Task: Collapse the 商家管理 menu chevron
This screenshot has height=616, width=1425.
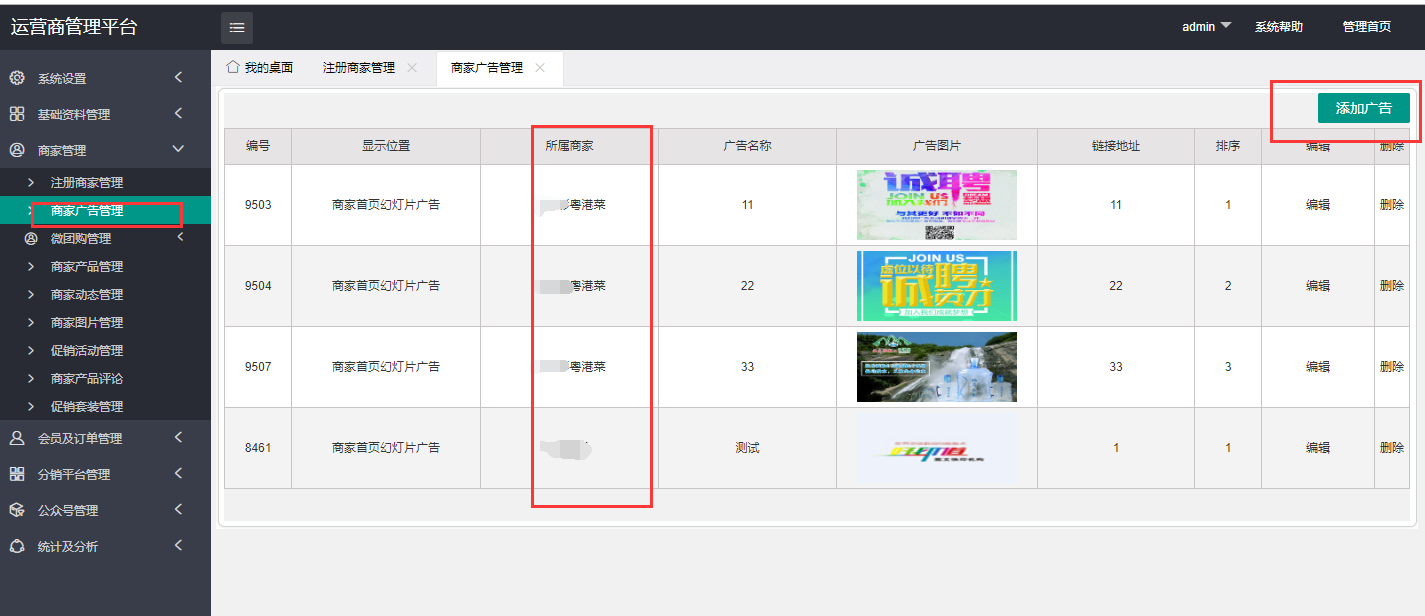Action: pos(178,149)
